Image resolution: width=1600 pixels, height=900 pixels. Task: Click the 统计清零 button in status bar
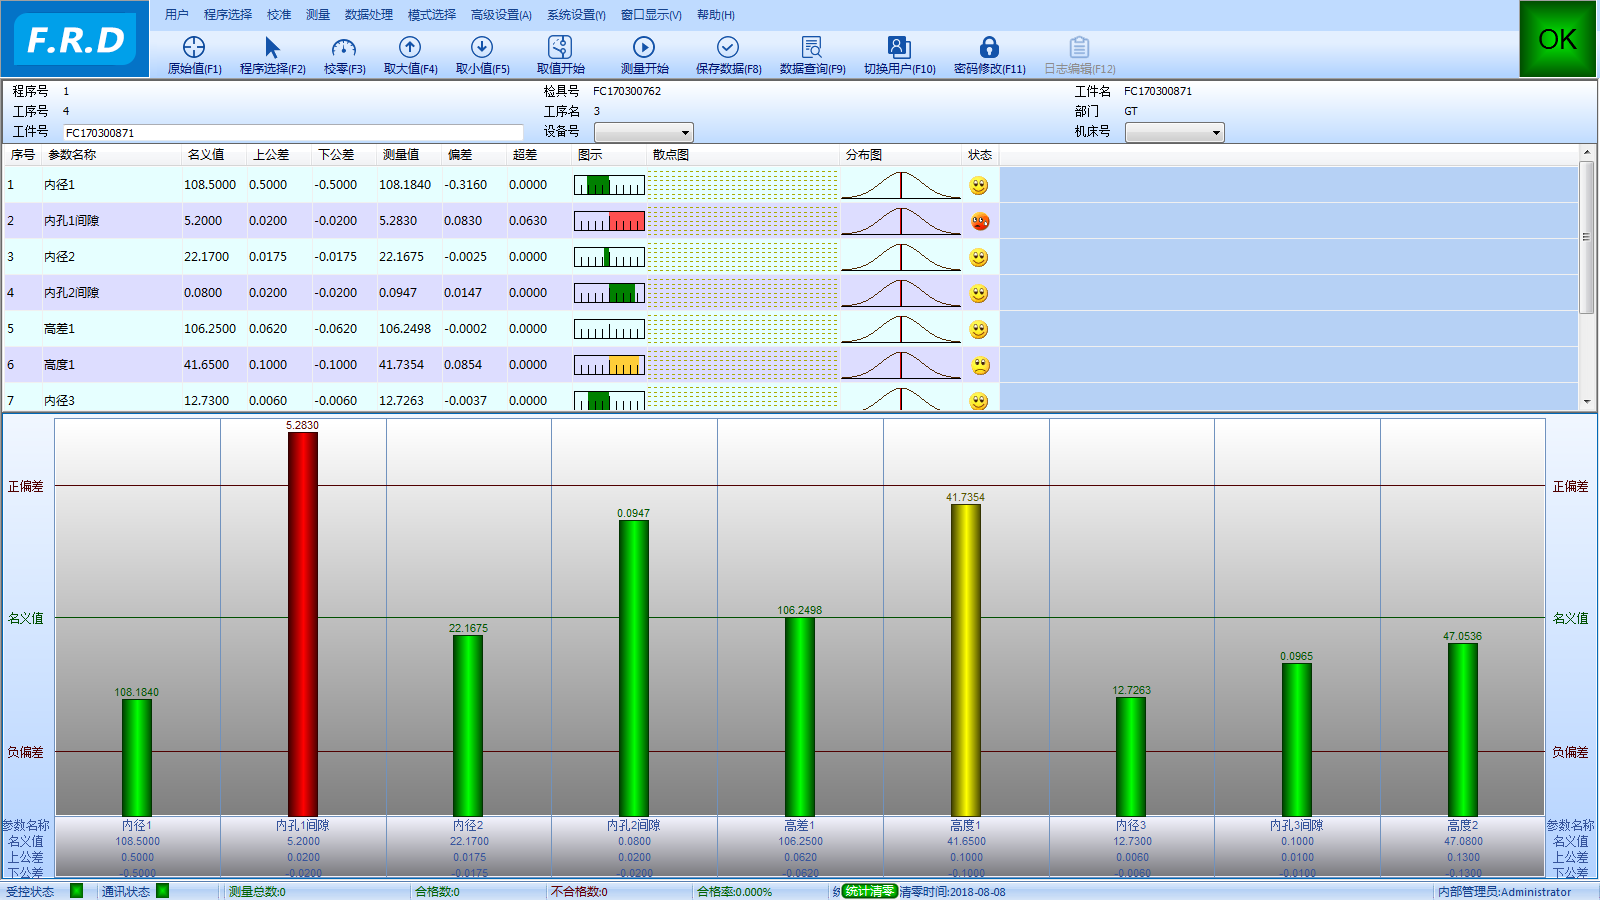click(869, 891)
